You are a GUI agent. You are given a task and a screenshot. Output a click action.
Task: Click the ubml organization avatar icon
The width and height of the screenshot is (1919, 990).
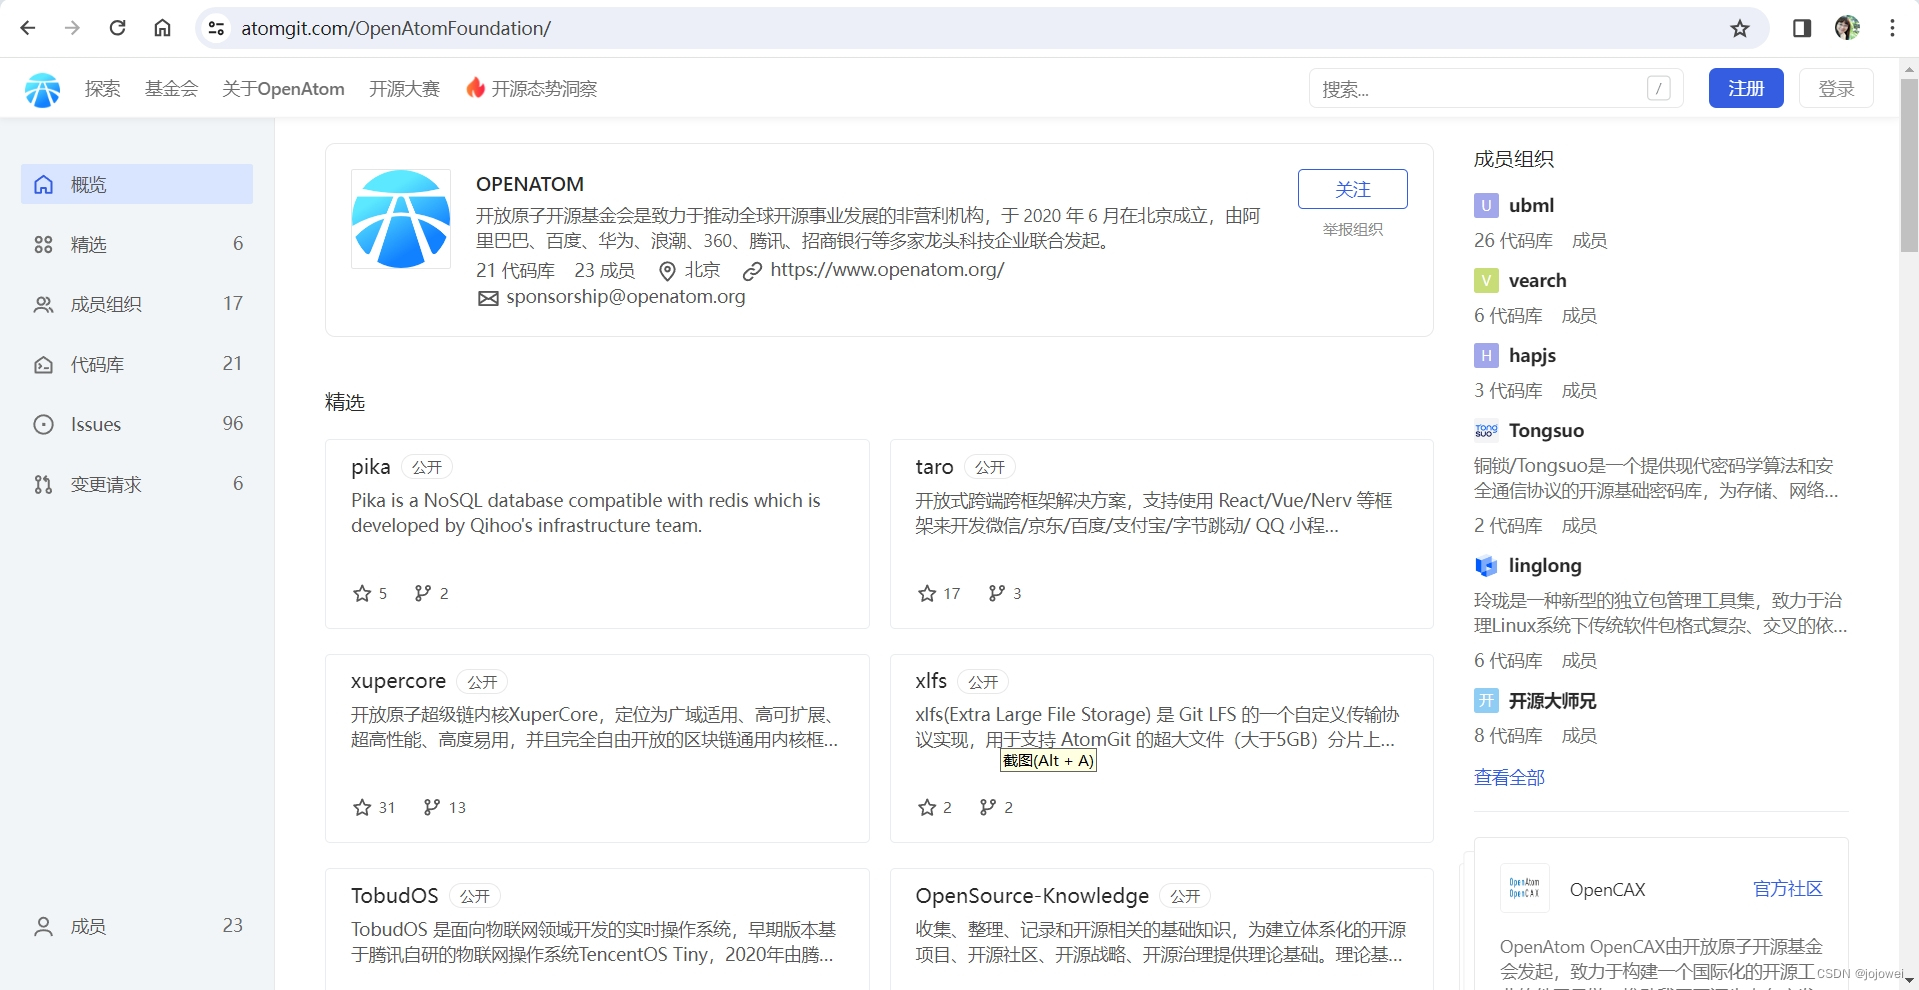1486,205
